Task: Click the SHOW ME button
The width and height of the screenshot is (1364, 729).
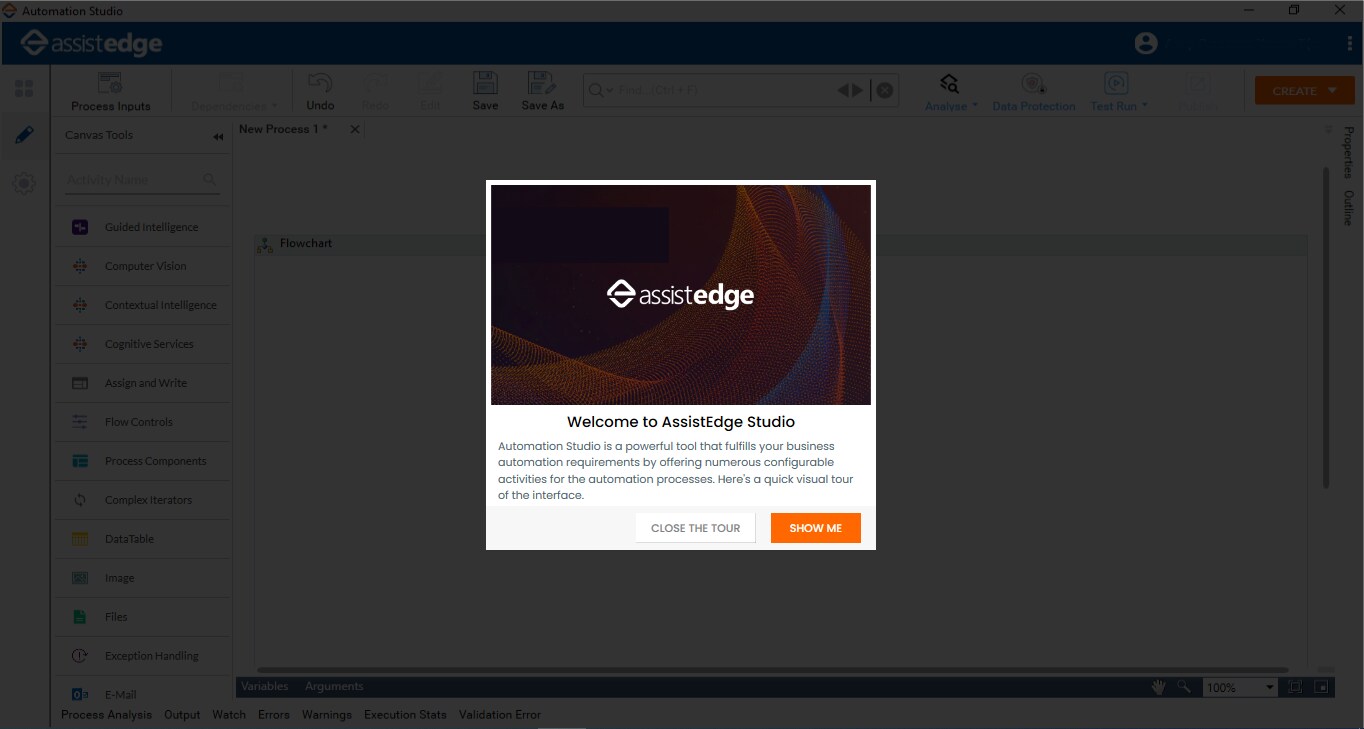Action: [815, 528]
